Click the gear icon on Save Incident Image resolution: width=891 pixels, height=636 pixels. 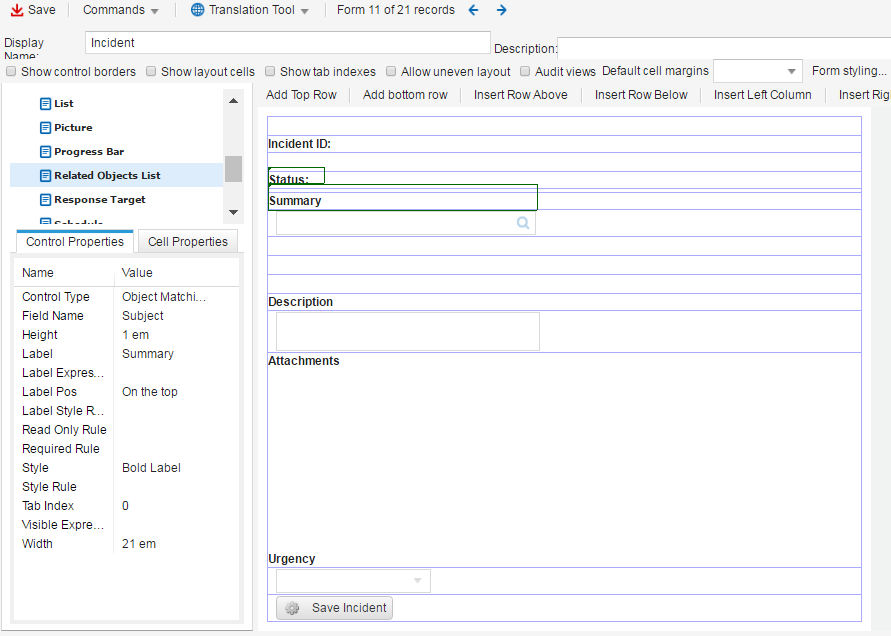click(292, 608)
